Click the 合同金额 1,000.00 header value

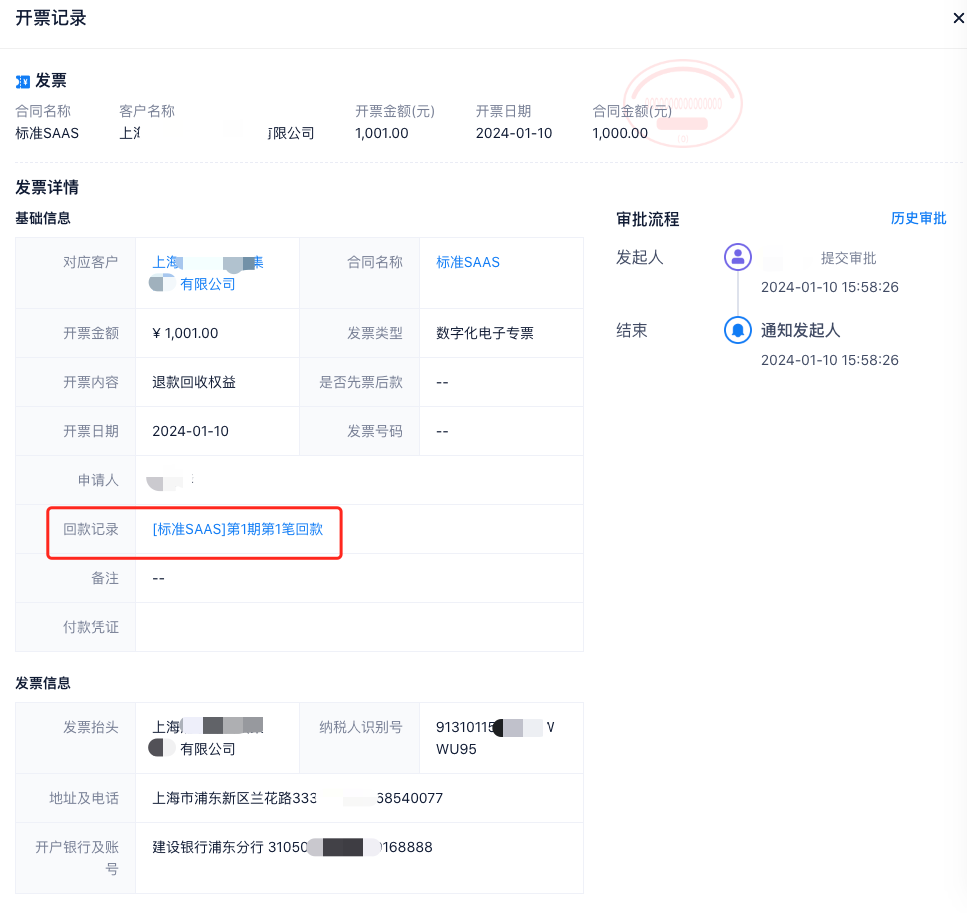(620, 133)
